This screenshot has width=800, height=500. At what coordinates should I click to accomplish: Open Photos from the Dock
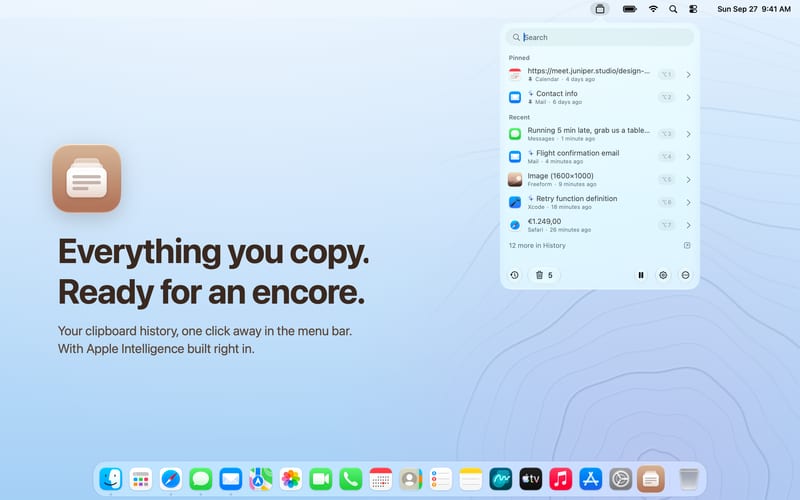[291, 479]
